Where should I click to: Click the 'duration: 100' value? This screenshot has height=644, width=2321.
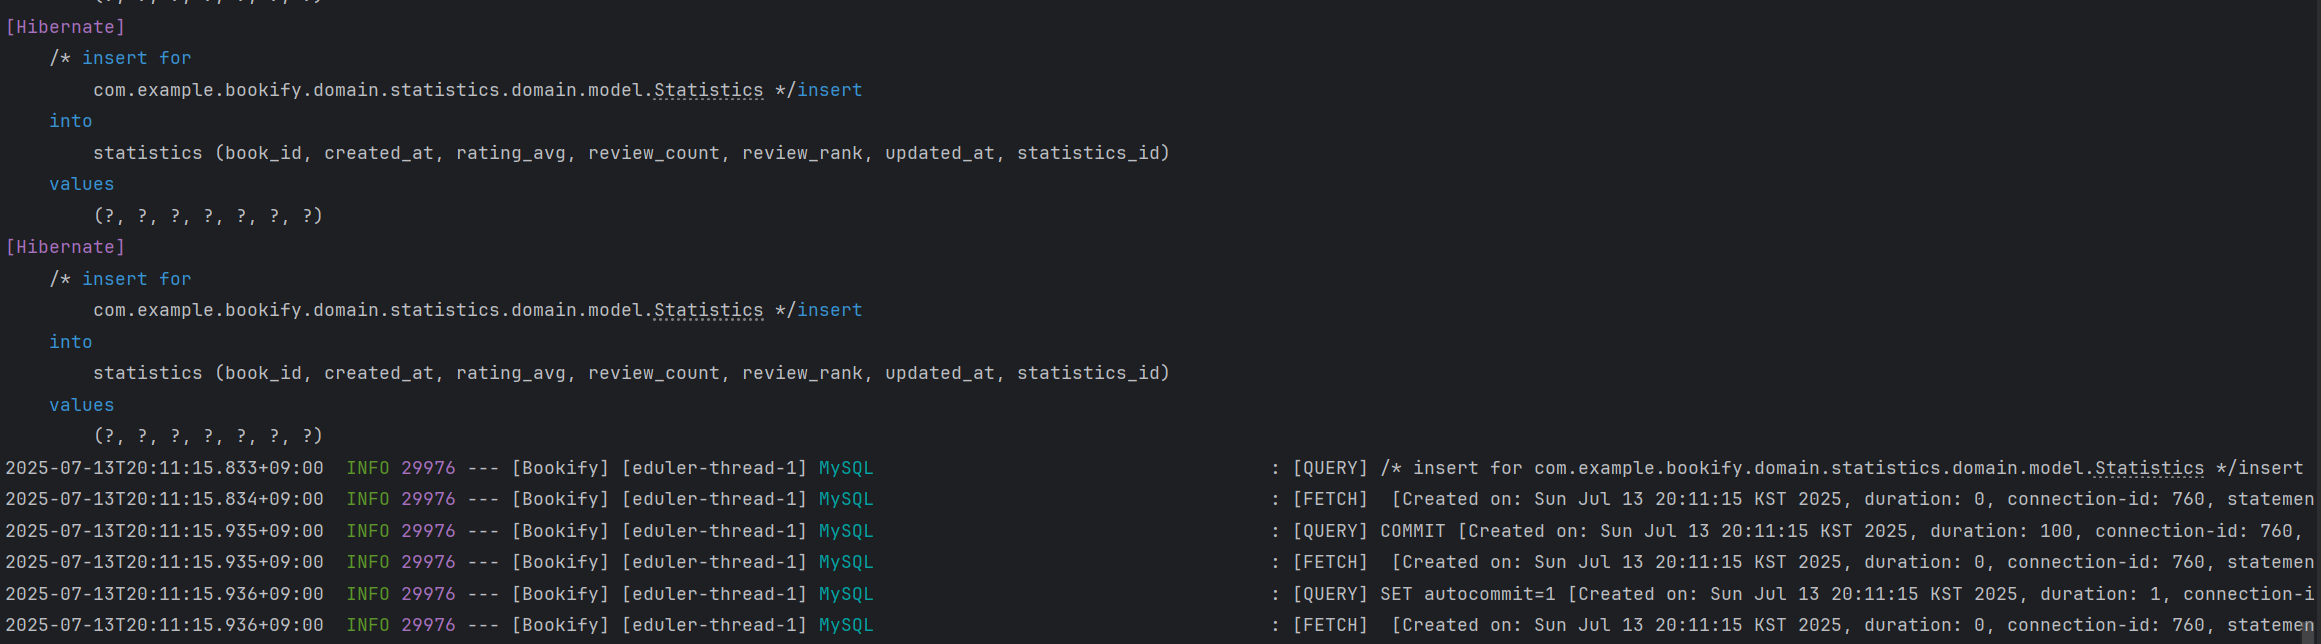(x=2002, y=531)
